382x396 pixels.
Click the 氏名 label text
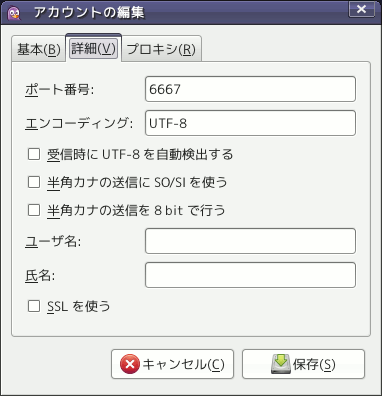(x=40, y=275)
